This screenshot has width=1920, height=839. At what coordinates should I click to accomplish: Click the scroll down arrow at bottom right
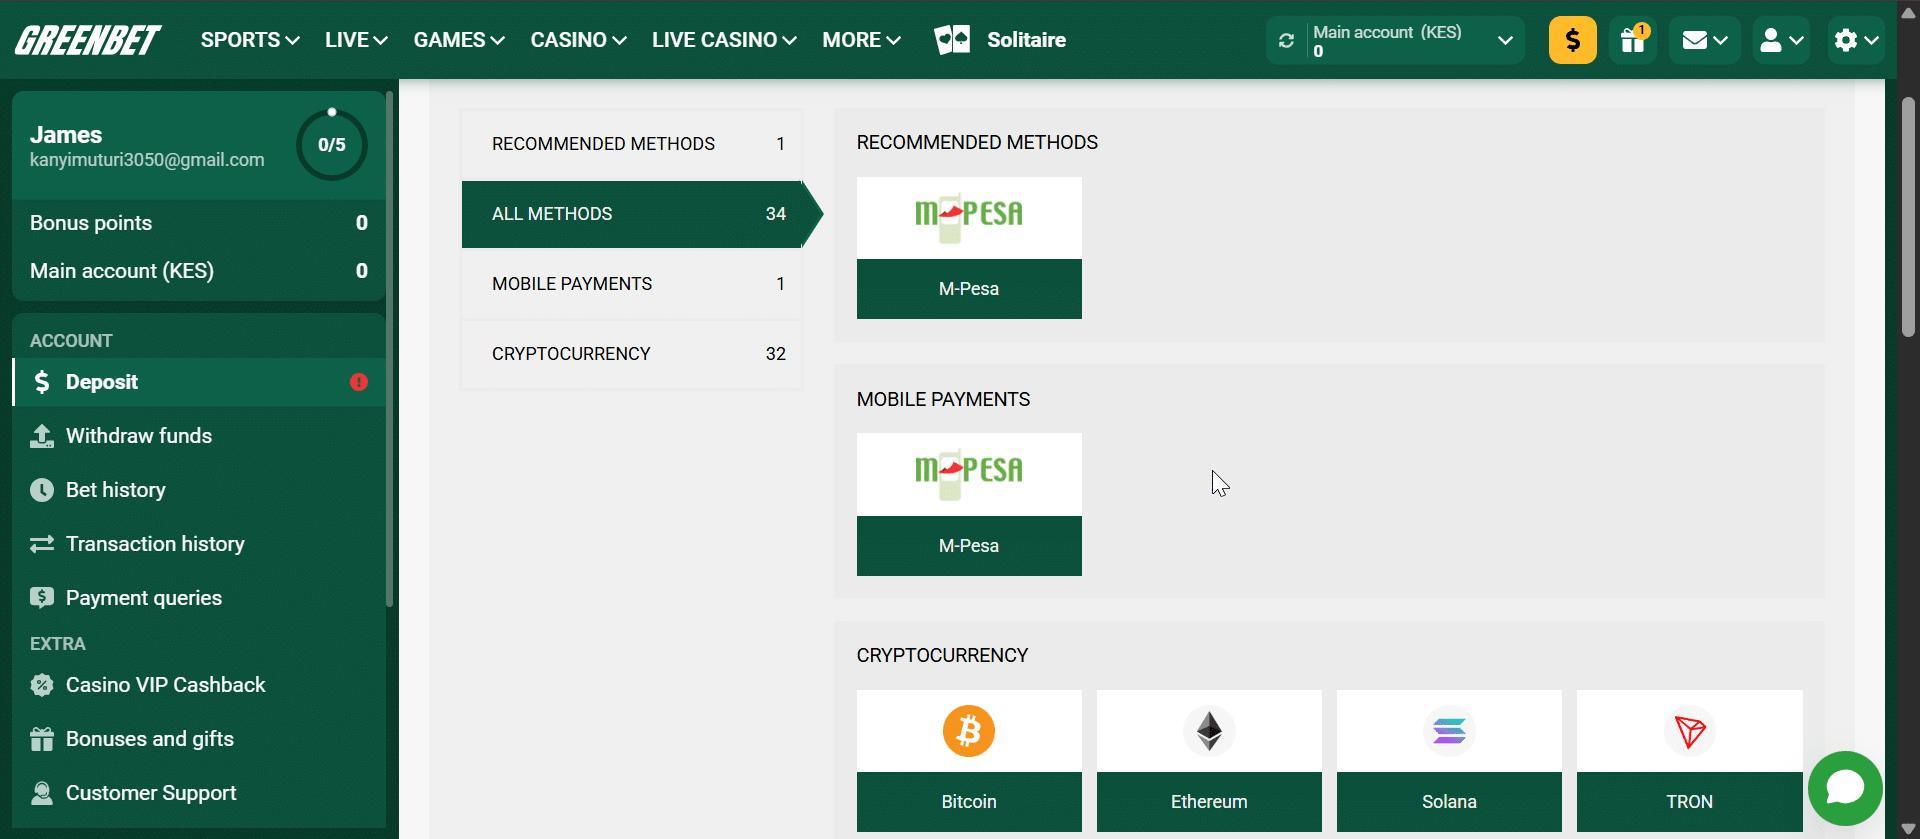(1908, 829)
